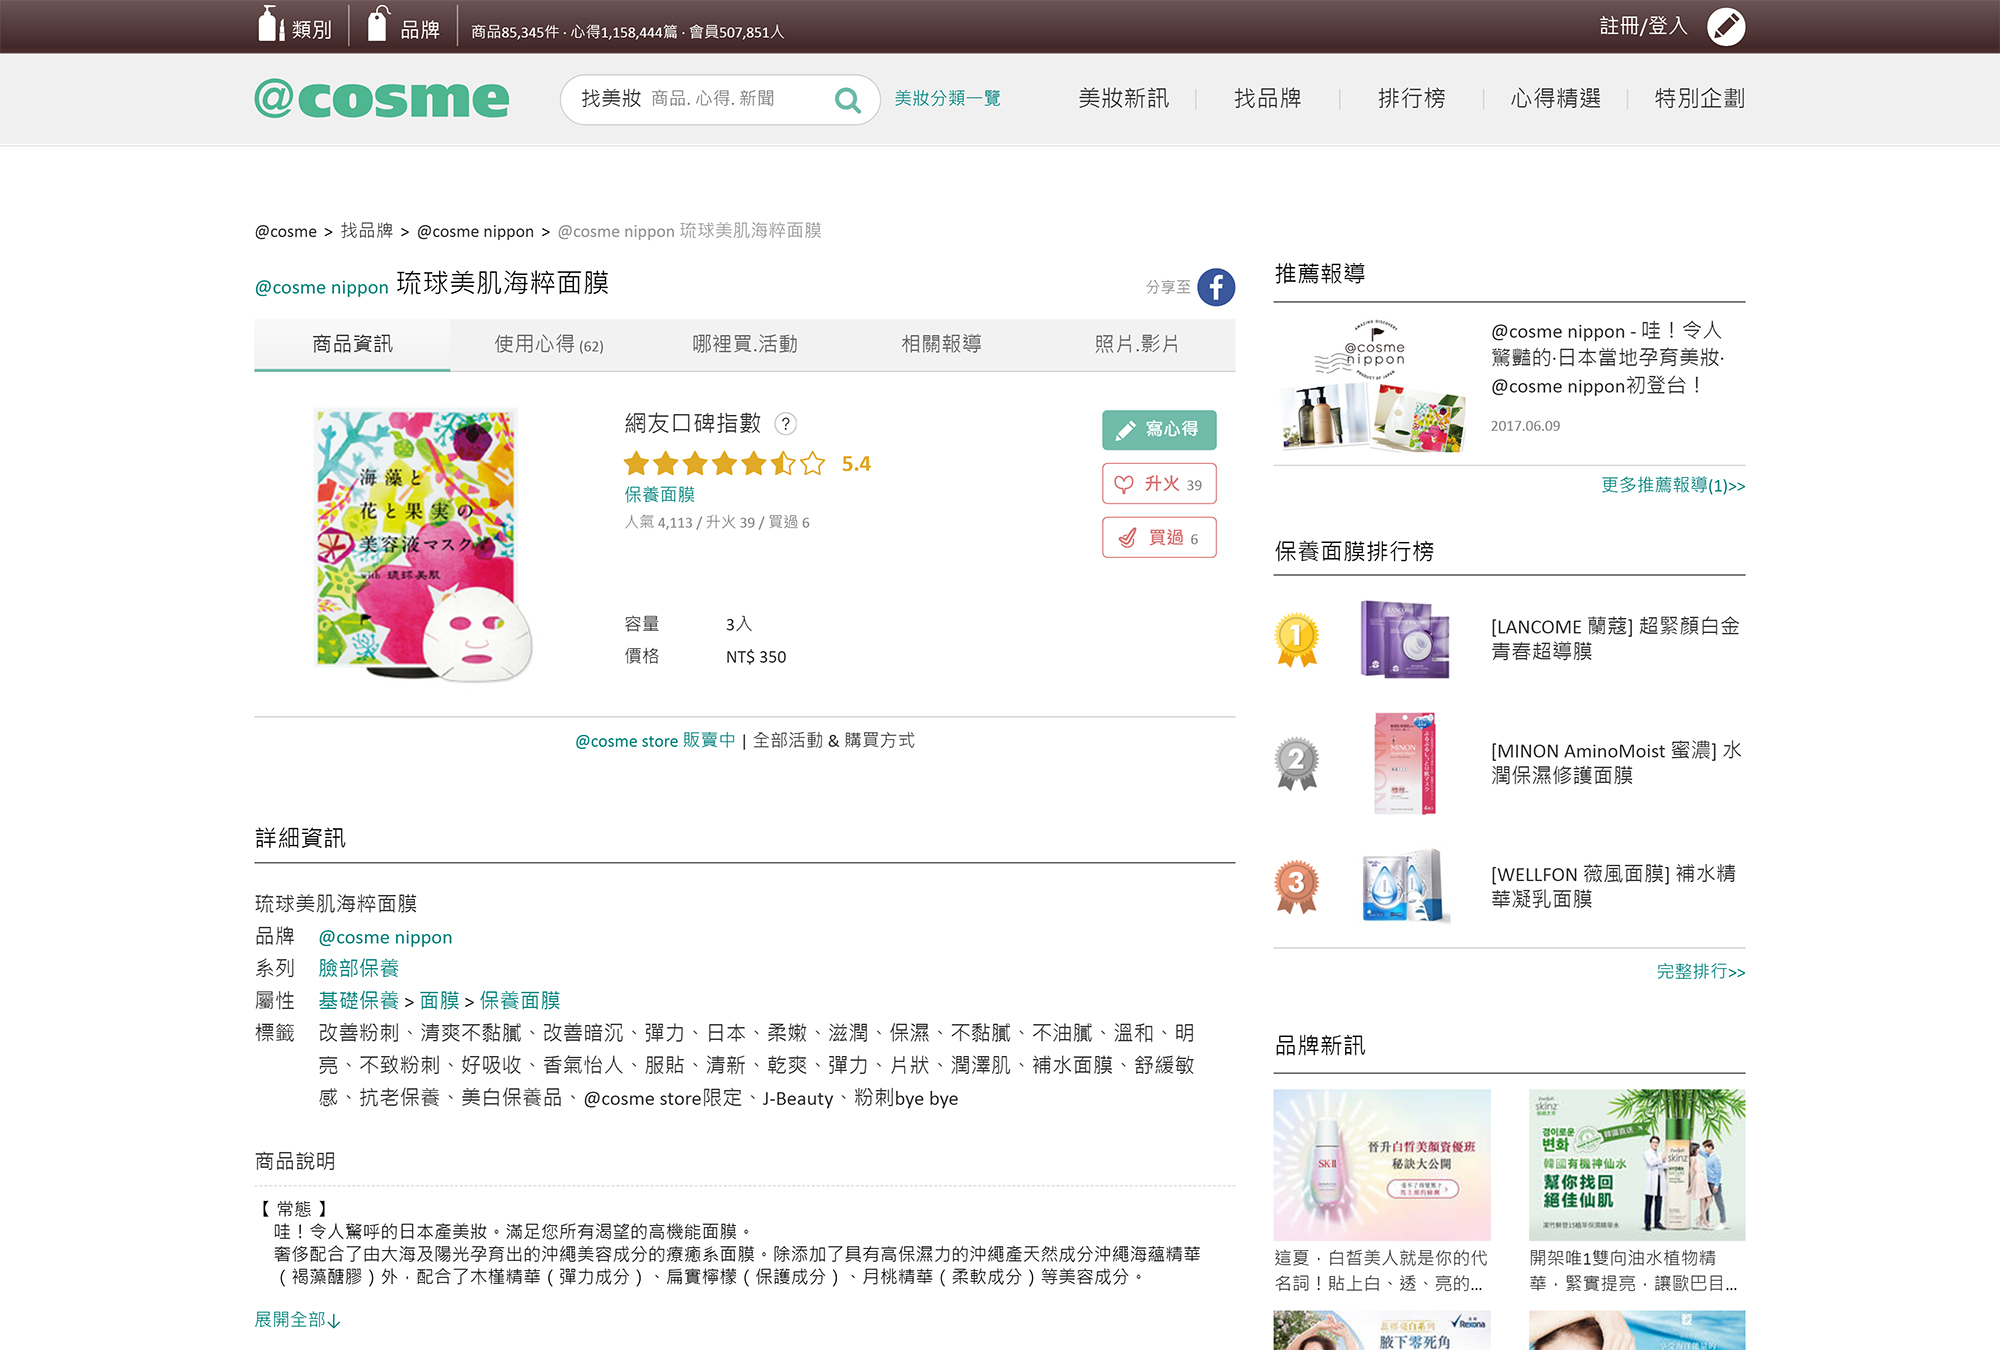
Task: Open news text 開架唯1雙向油水植物精華
Action: pos(1634,1270)
